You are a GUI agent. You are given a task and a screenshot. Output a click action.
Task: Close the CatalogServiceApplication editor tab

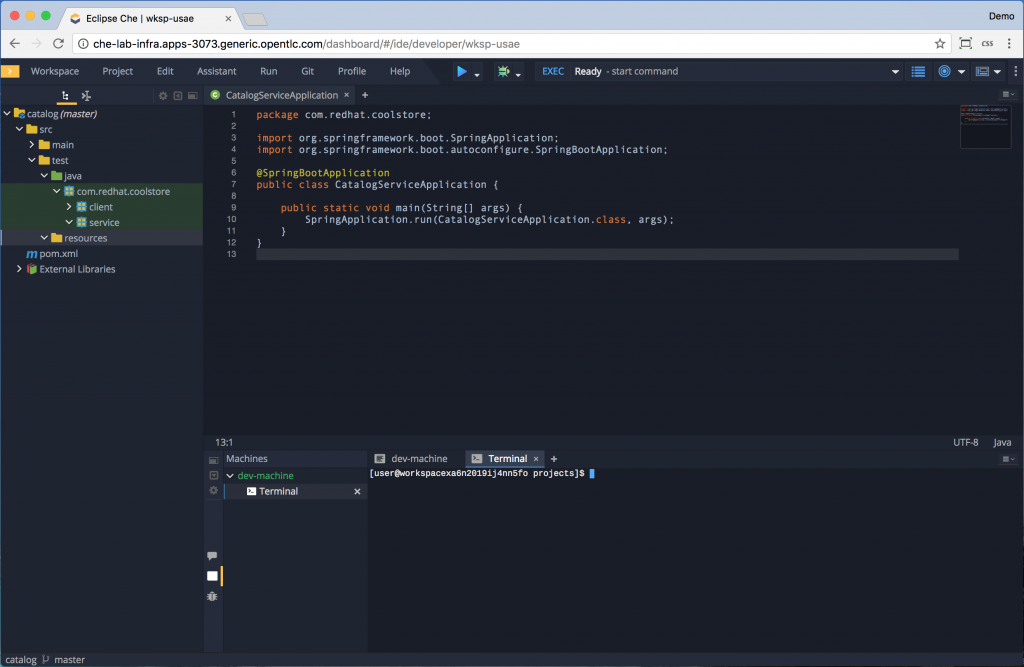click(347, 95)
